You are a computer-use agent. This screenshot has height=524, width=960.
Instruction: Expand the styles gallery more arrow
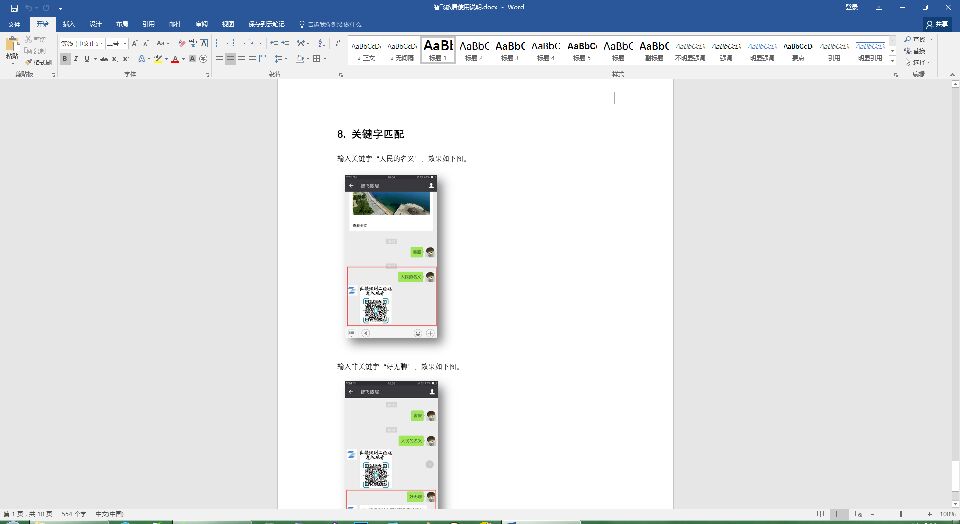coord(893,59)
